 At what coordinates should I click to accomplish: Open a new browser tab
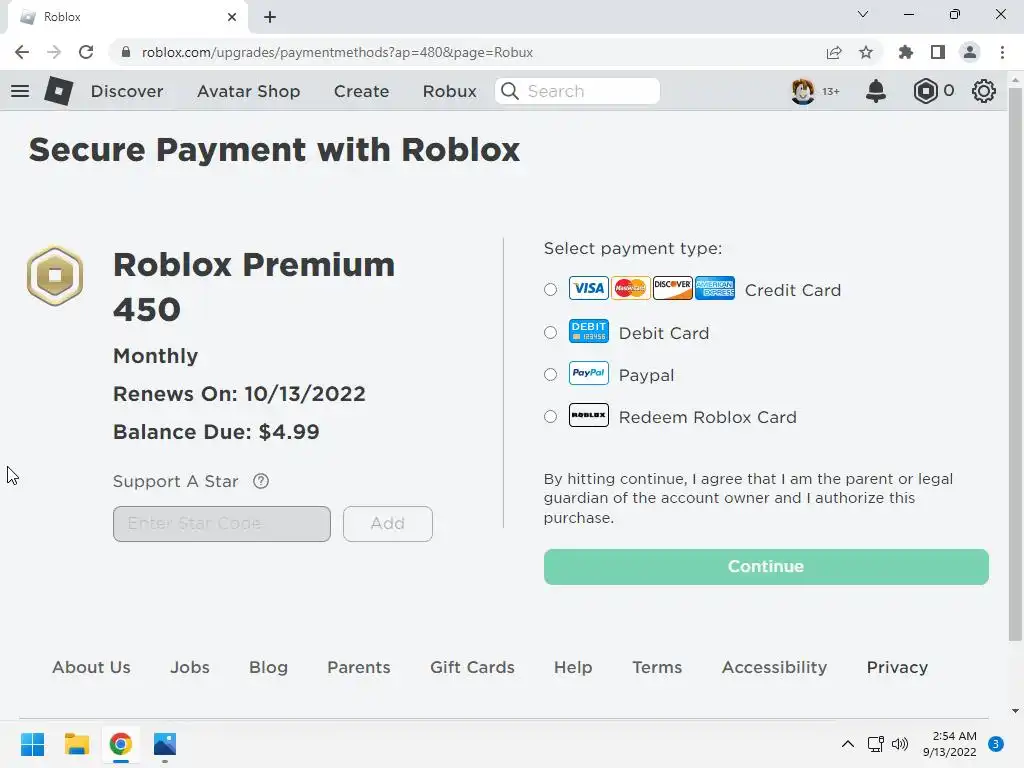pos(270,17)
